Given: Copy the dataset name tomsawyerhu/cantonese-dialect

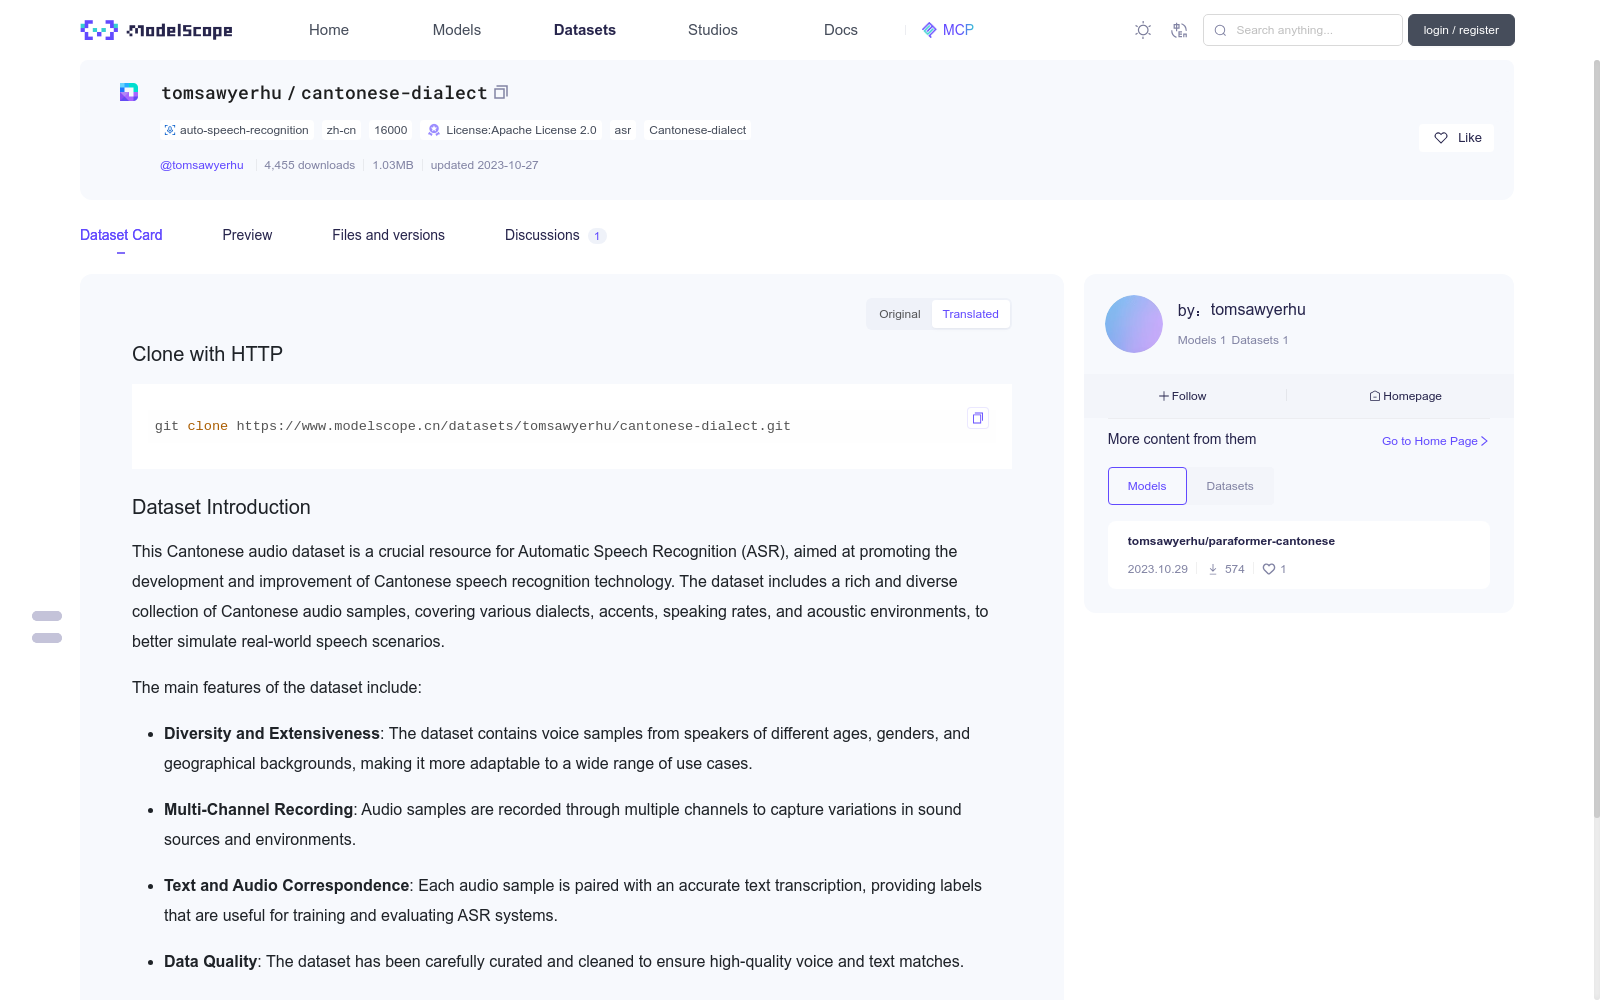Looking at the screenshot, I should (501, 92).
